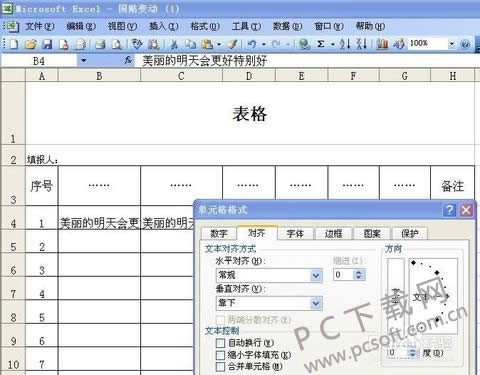Toggle the Drawing toolbar icon
This screenshot has height=375, width=480.
tap(399, 44)
